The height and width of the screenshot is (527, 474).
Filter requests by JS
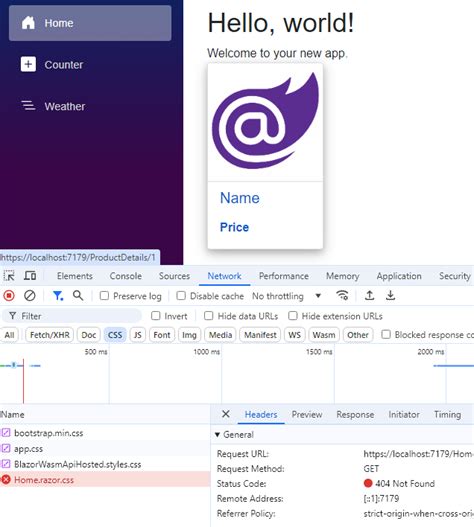[x=137, y=335]
